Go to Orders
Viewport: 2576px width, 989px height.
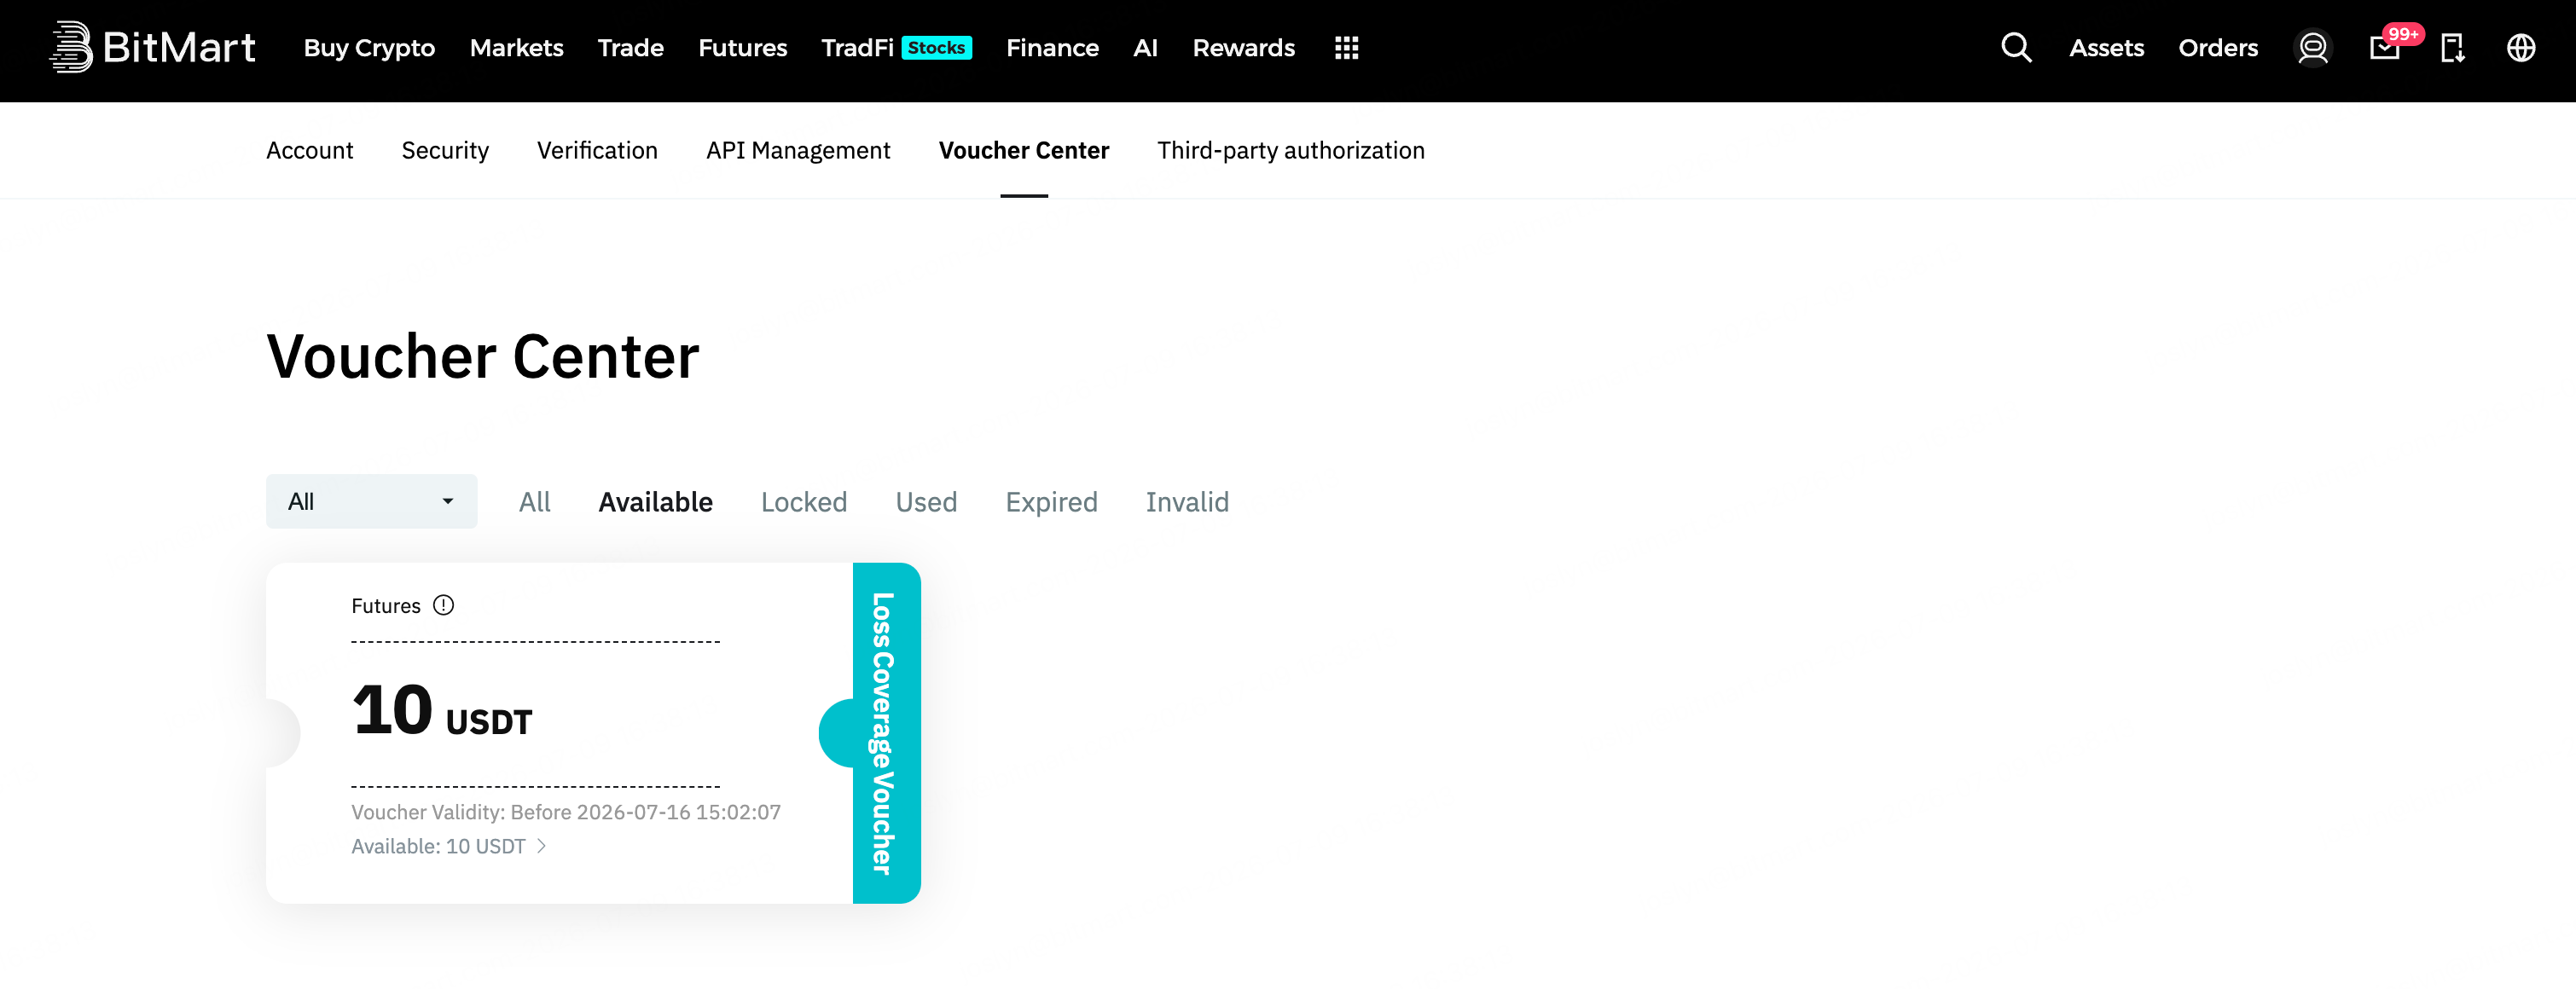click(x=2217, y=47)
